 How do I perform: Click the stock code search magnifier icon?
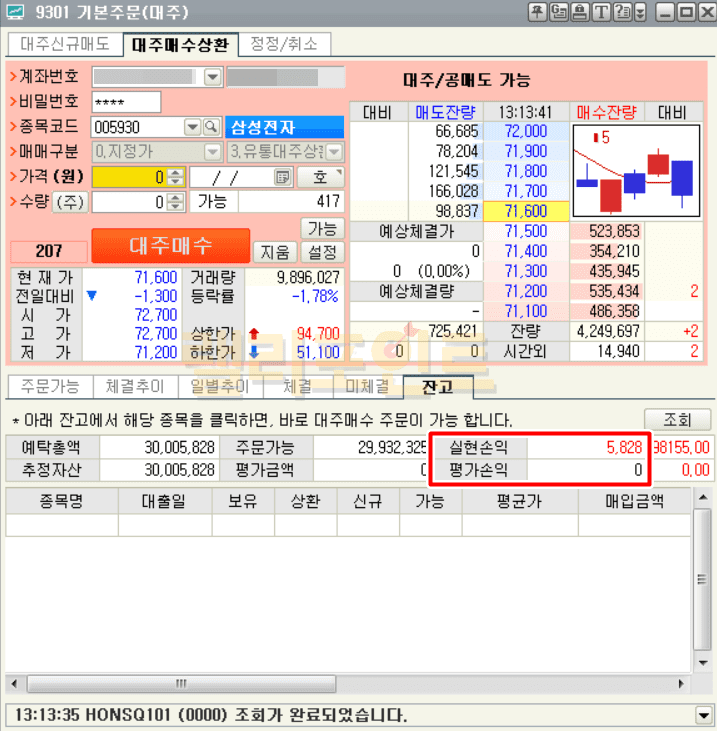[x=211, y=127]
